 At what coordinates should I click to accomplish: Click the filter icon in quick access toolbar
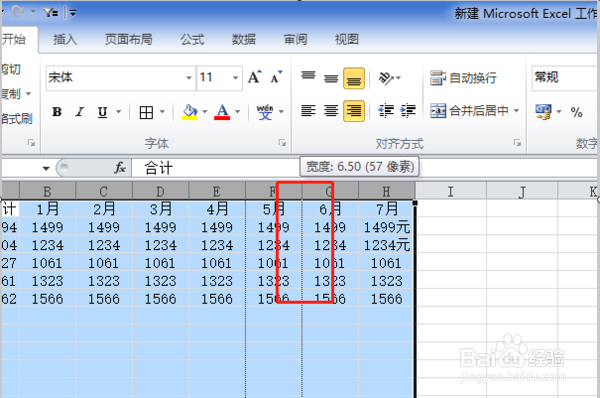51,13
